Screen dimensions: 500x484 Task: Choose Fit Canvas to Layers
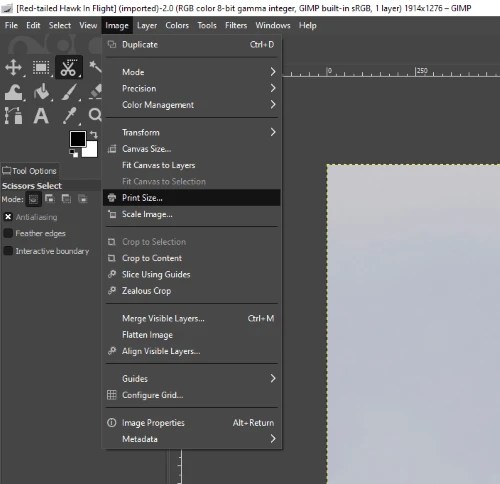click(191, 165)
